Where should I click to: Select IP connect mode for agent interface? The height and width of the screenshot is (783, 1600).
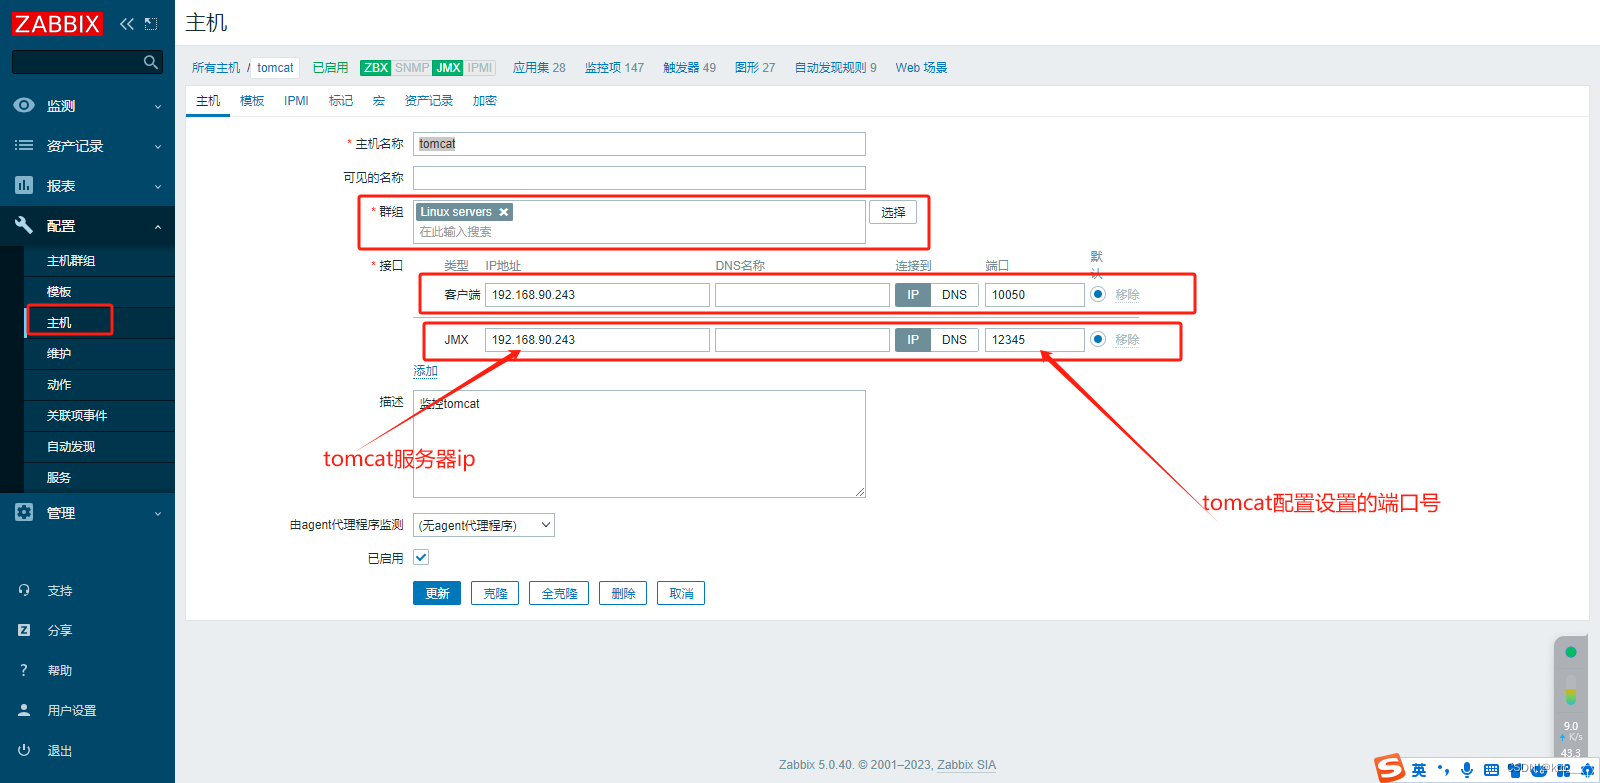coord(913,295)
